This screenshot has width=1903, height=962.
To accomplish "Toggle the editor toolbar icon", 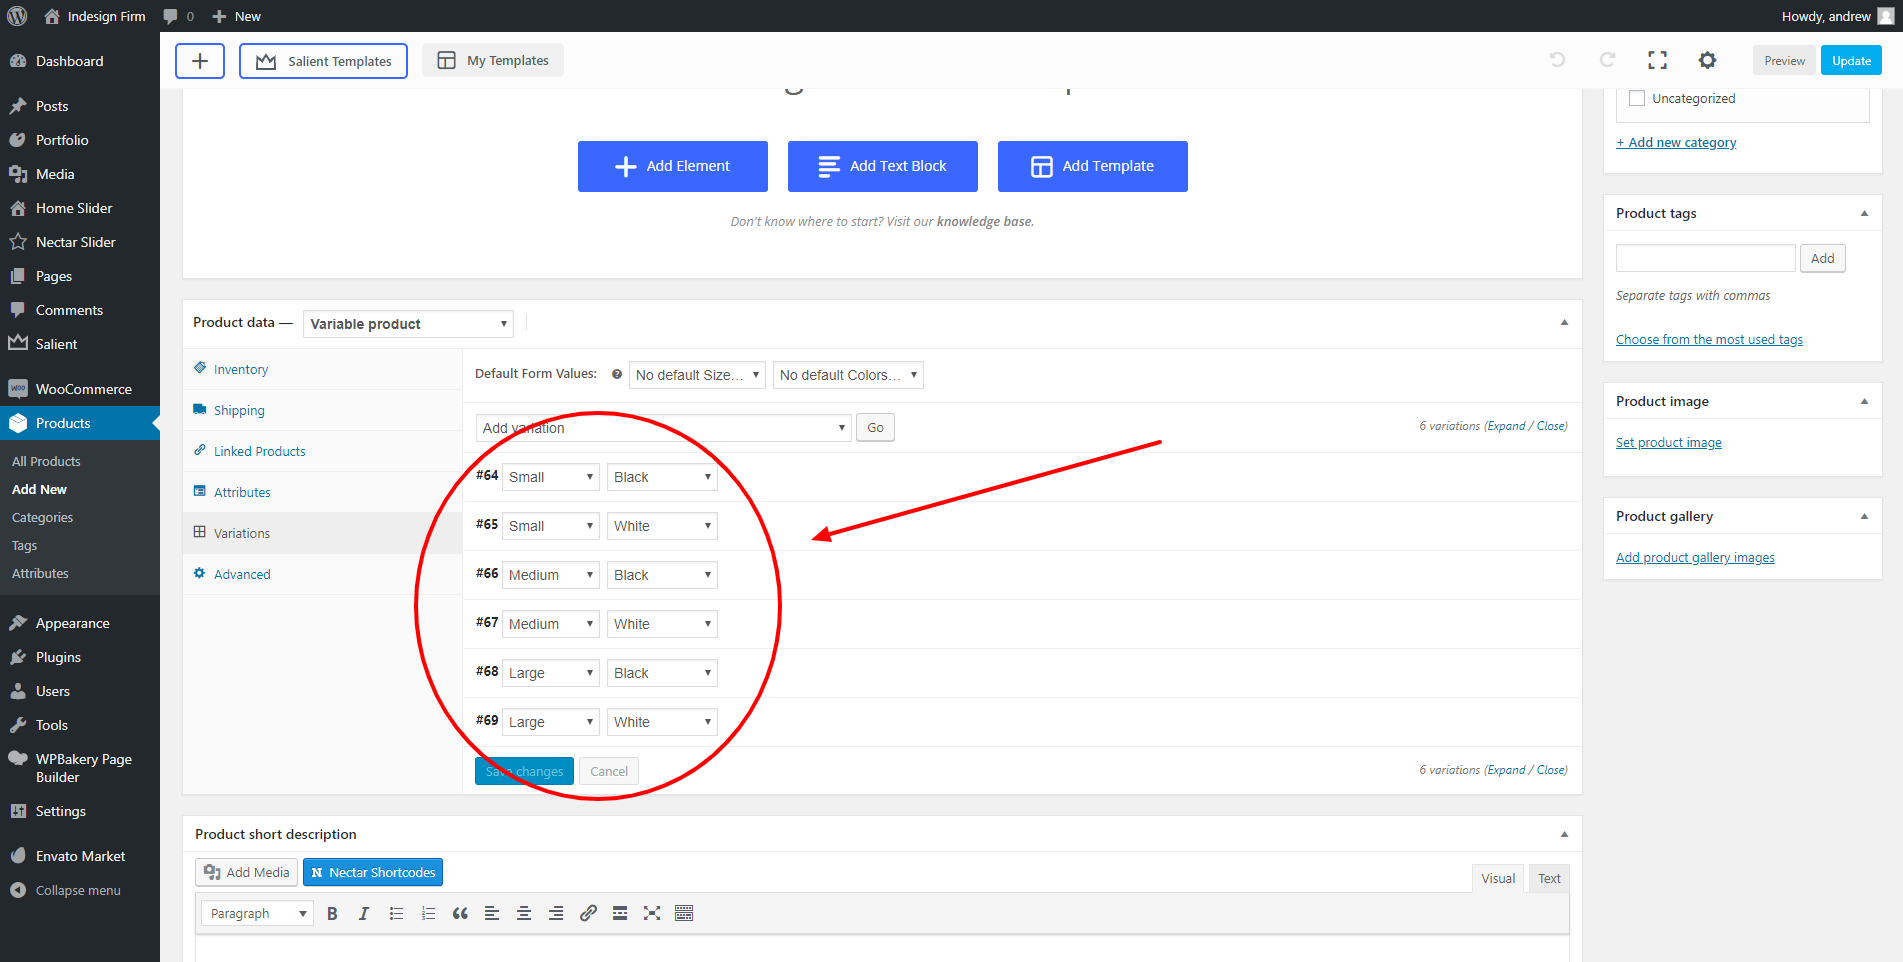I will [684, 913].
